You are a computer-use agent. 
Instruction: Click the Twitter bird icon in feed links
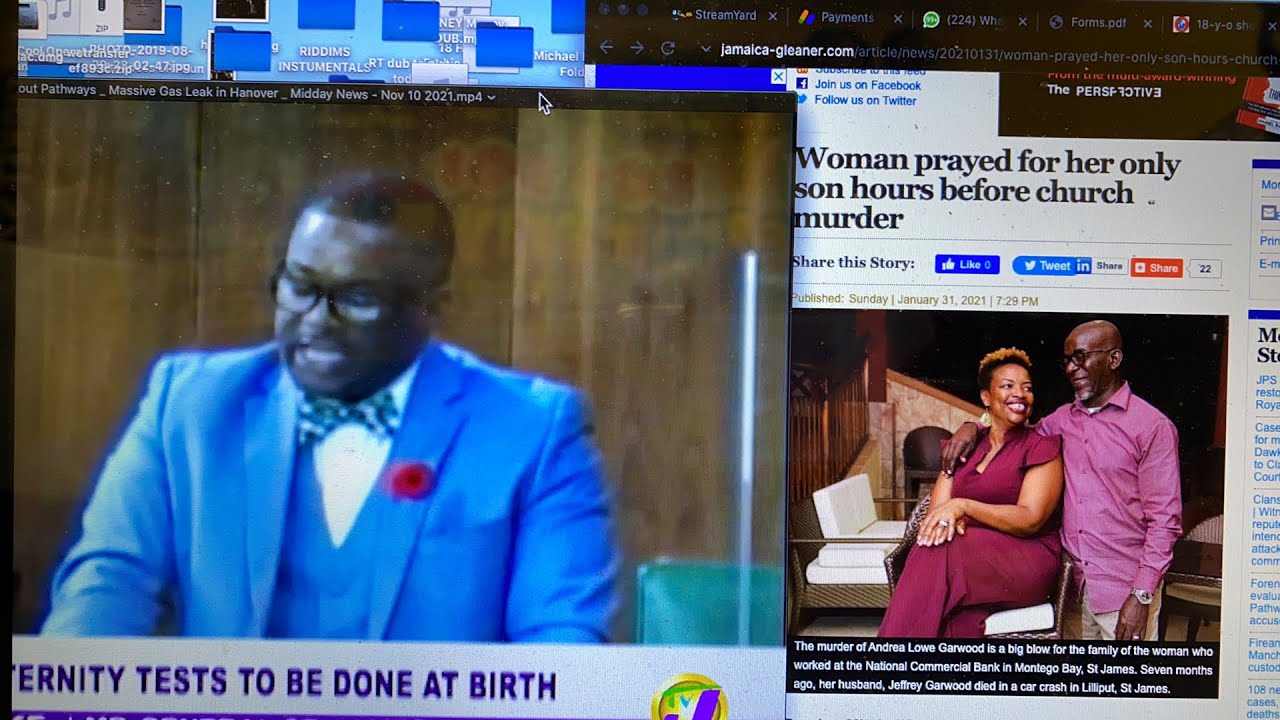[x=802, y=100]
